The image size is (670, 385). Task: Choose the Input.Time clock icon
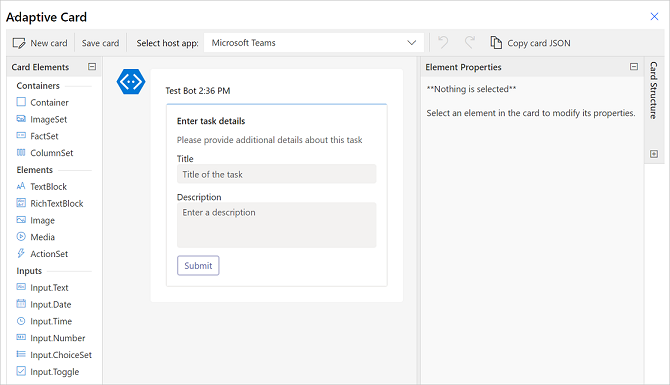(x=21, y=321)
